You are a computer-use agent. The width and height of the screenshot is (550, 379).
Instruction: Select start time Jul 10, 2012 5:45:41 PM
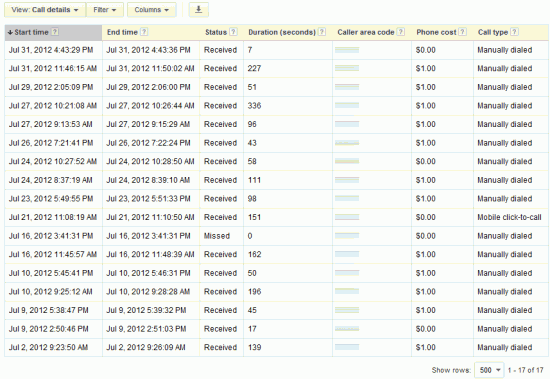[x=51, y=273]
